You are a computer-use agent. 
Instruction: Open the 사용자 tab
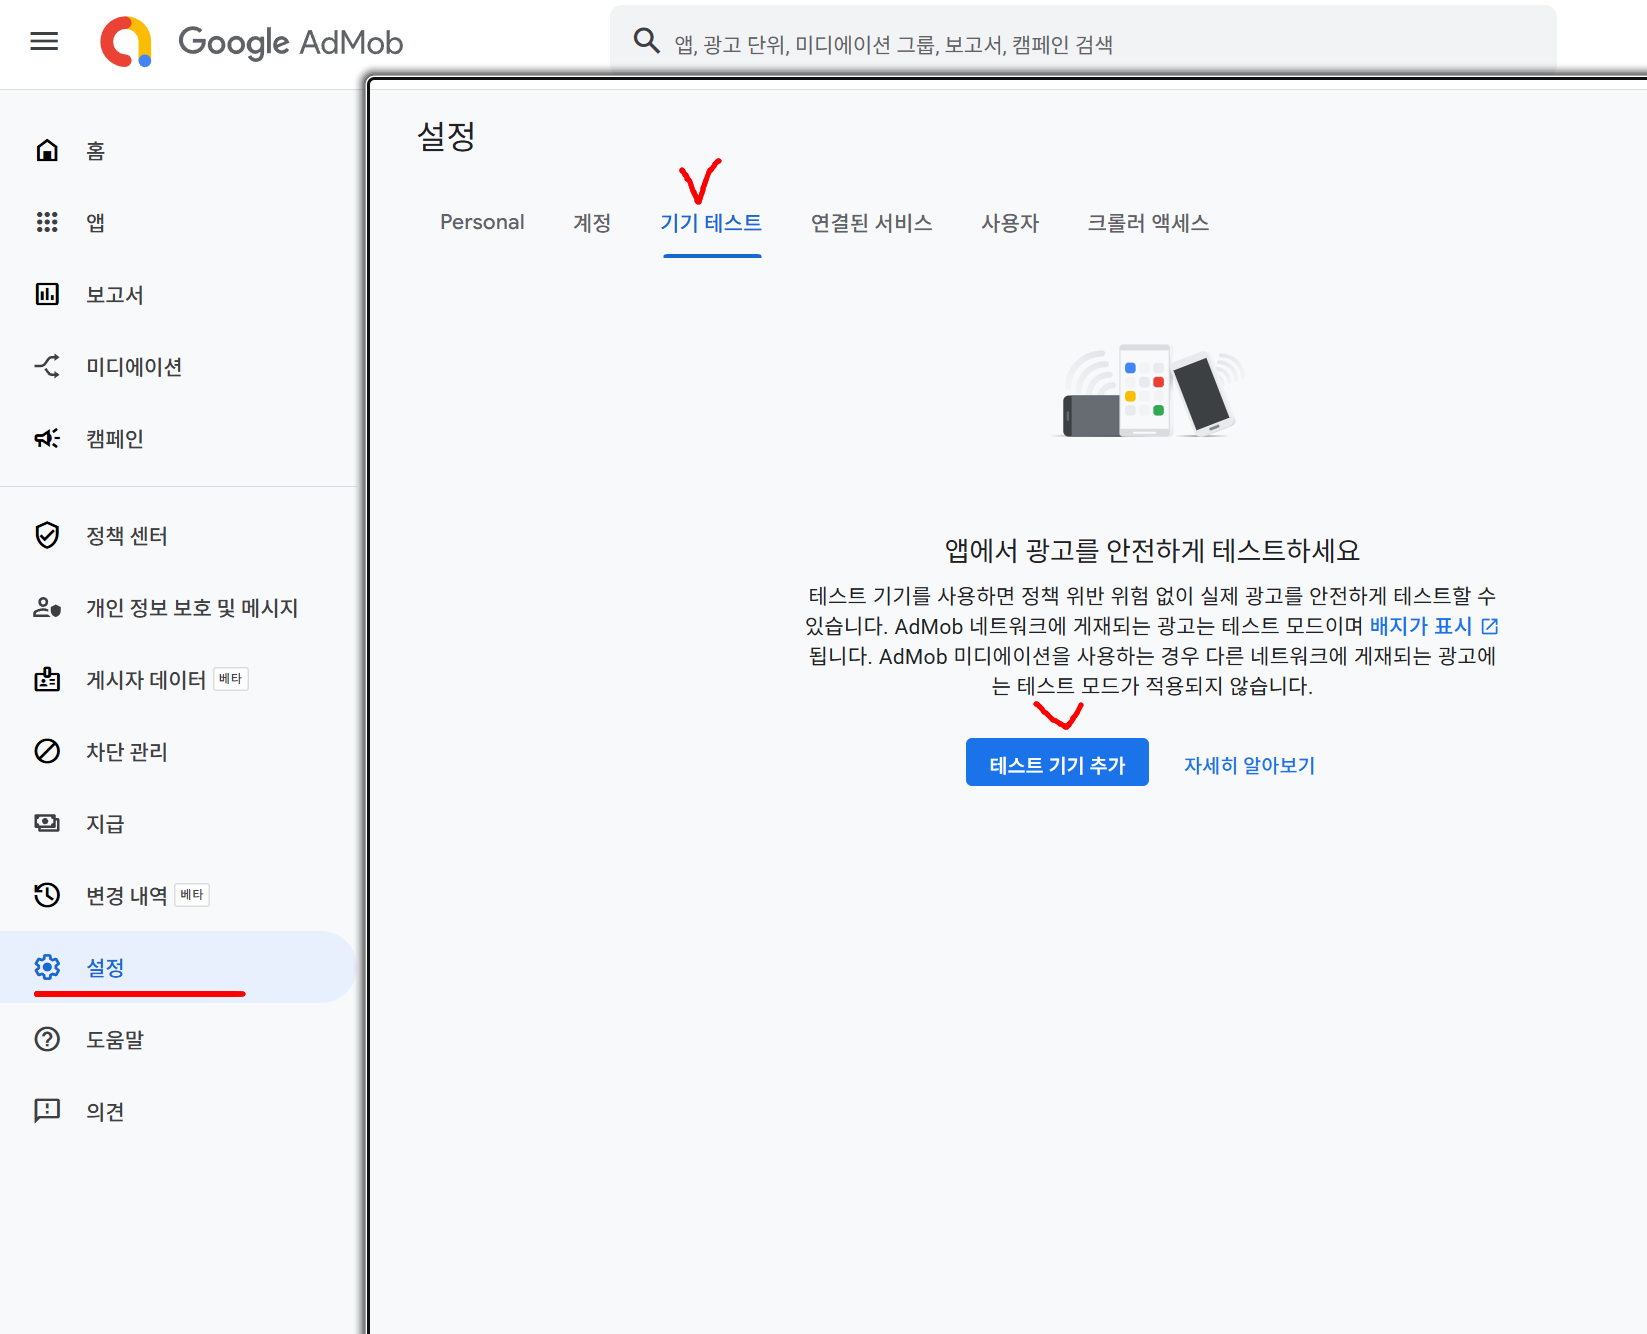[x=1010, y=222]
